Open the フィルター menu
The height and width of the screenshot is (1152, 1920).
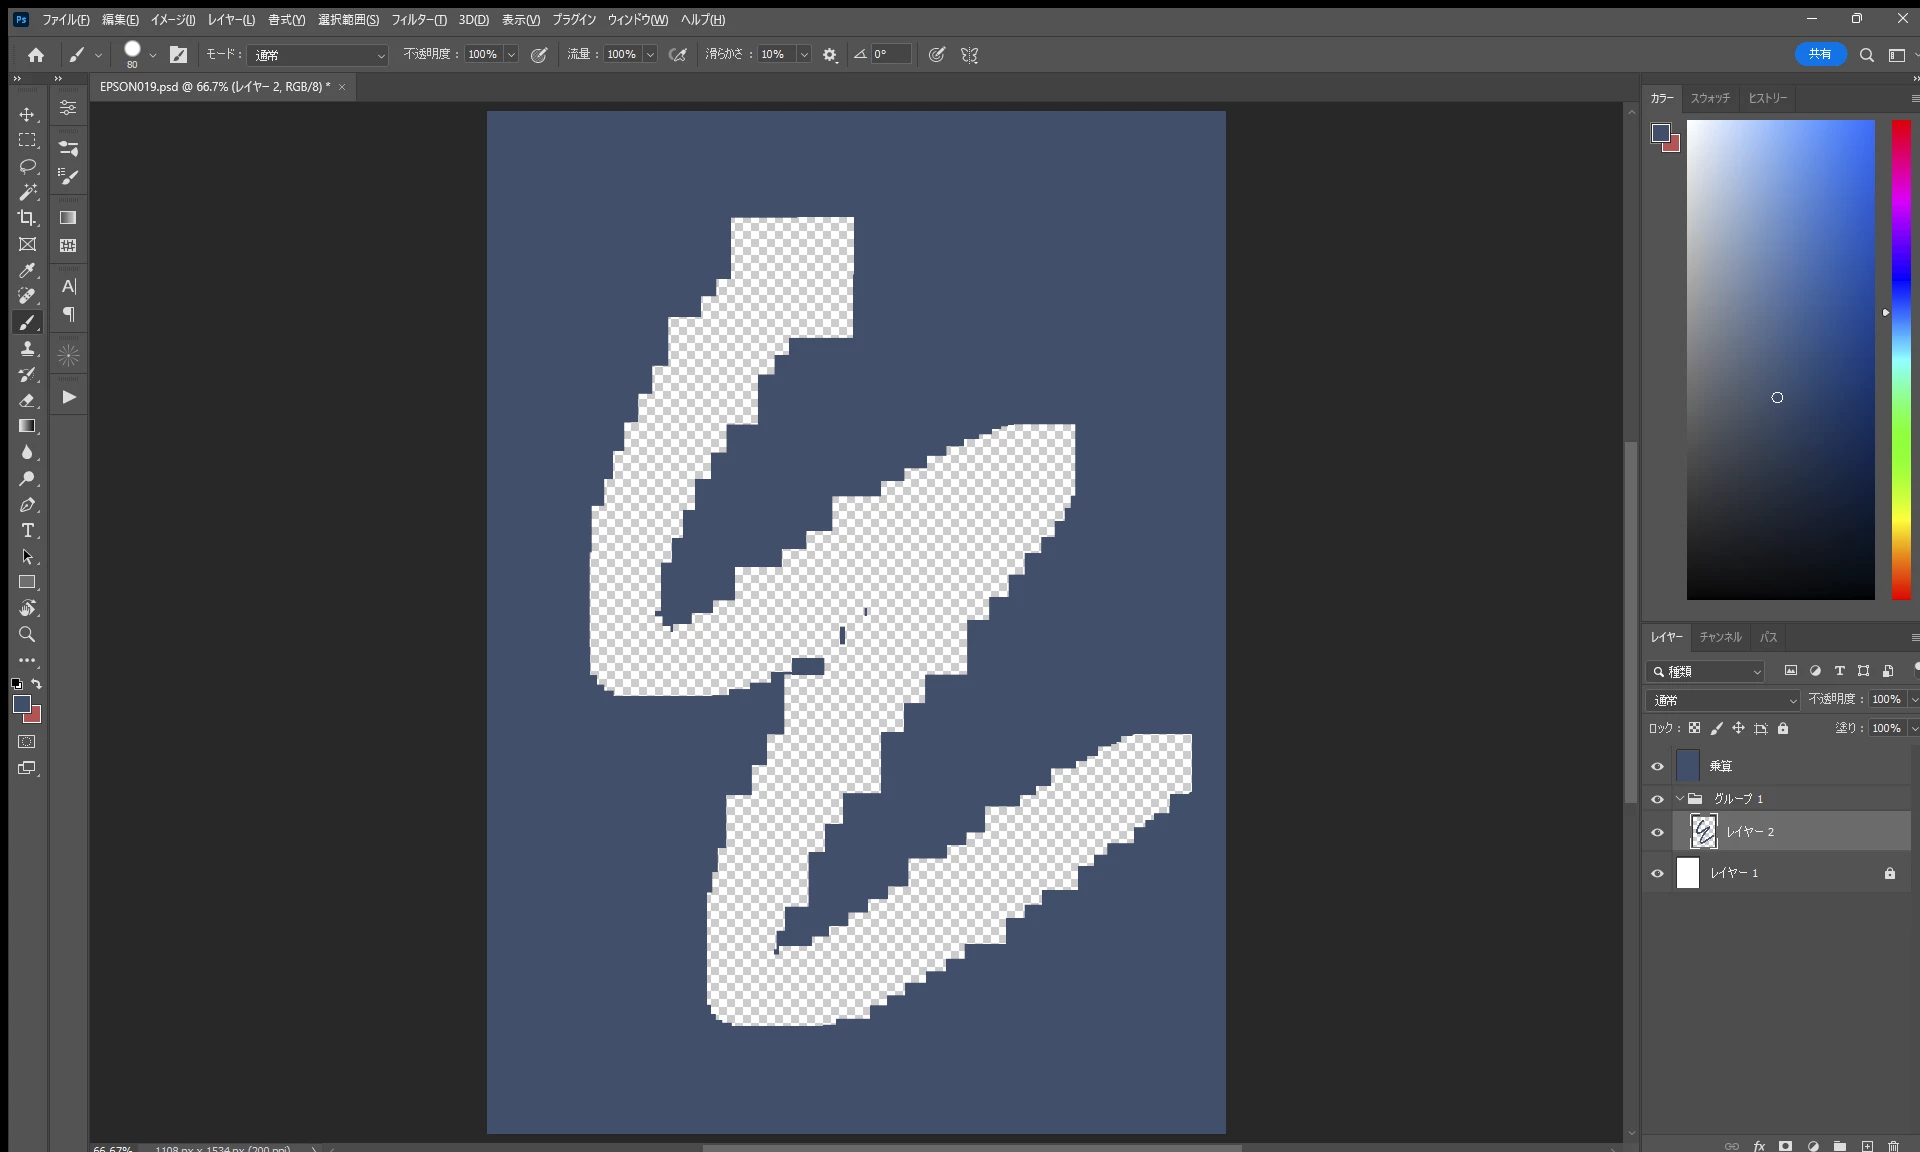click(418, 19)
